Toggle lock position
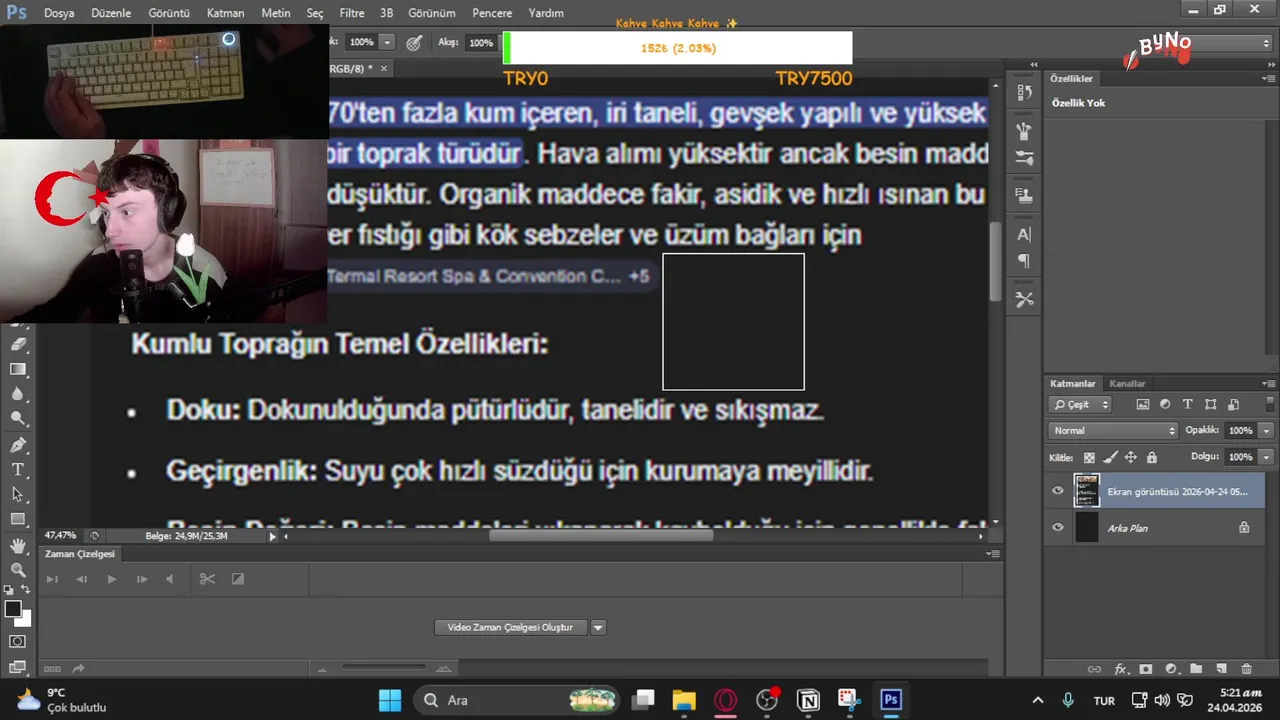This screenshot has width=1280, height=720. [1131, 457]
